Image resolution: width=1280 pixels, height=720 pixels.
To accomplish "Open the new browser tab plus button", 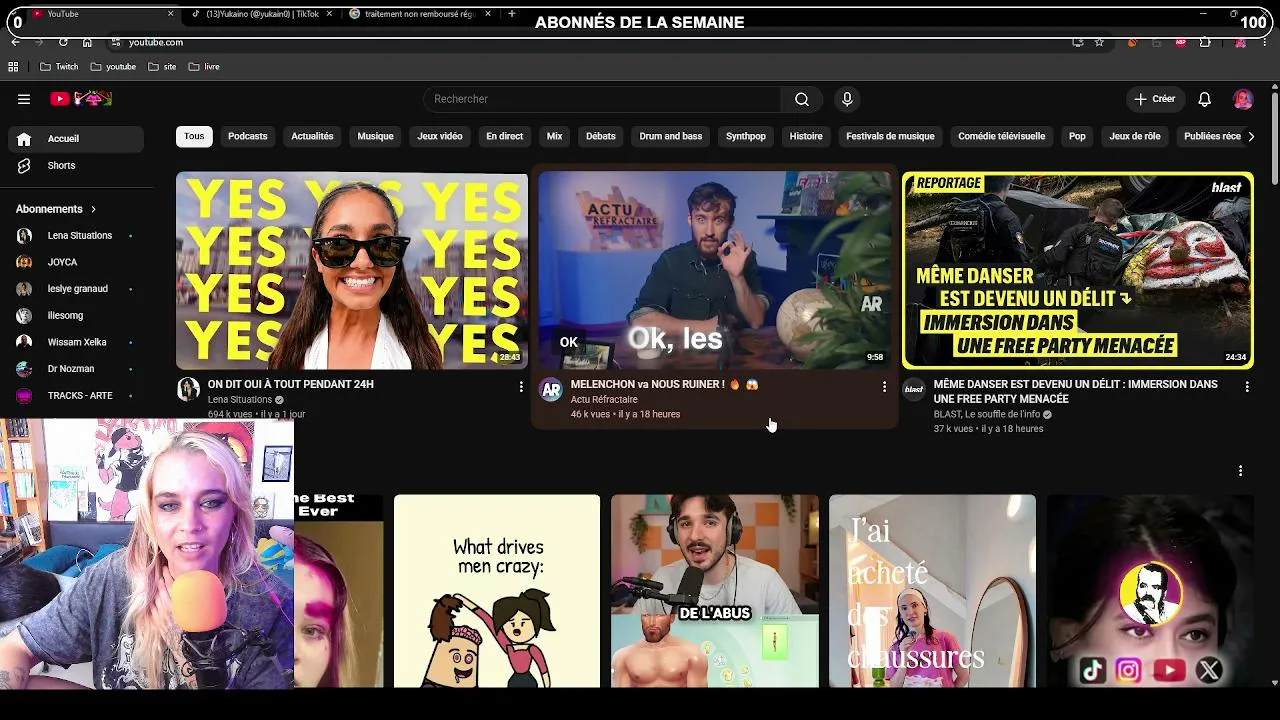I will pyautogui.click(x=512, y=14).
